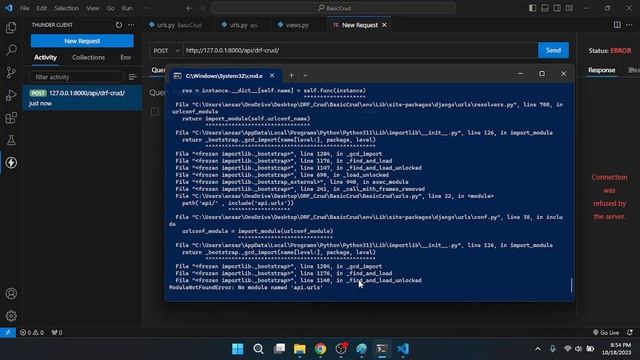The height and width of the screenshot is (360, 640).
Task: Open Source Control view
Action: click(11, 73)
